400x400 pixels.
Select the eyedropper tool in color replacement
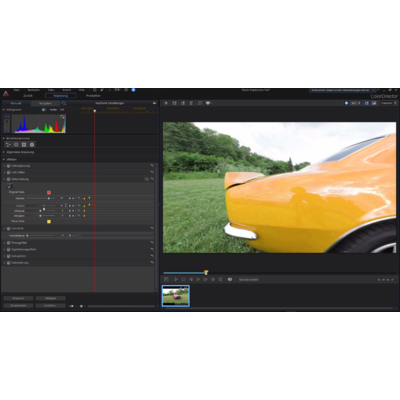tap(10, 186)
